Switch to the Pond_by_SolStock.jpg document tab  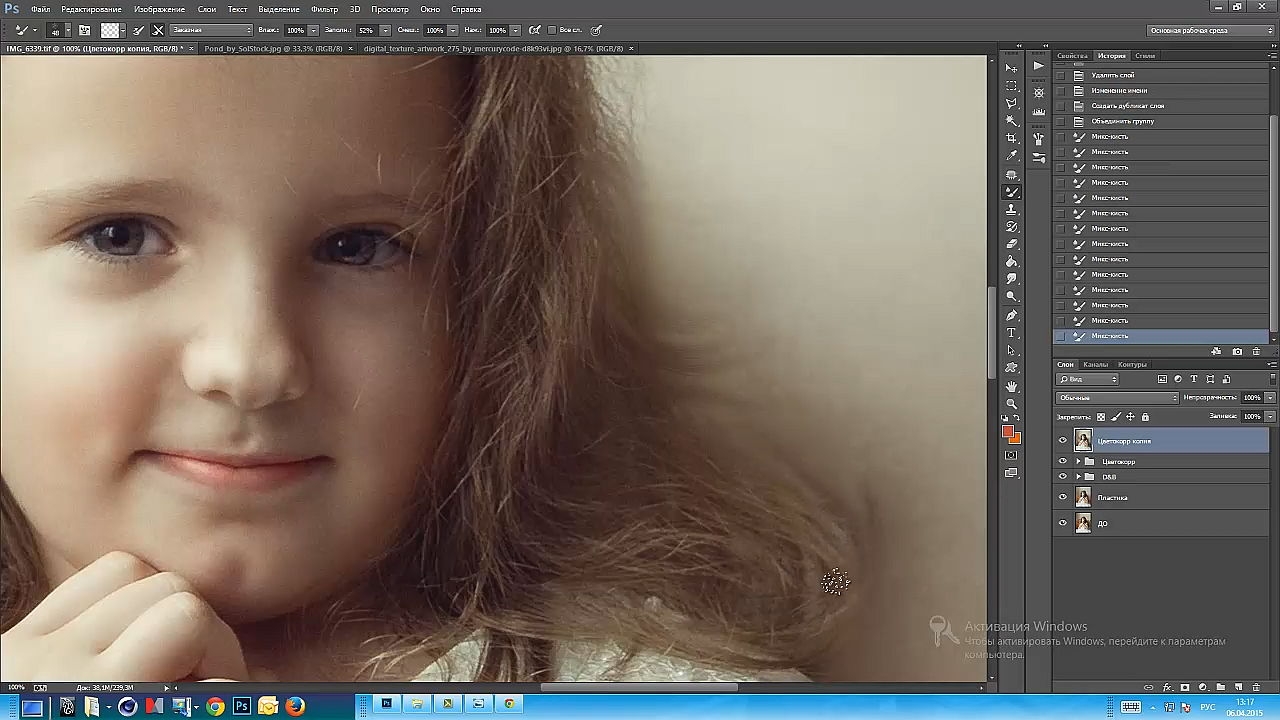point(273,48)
